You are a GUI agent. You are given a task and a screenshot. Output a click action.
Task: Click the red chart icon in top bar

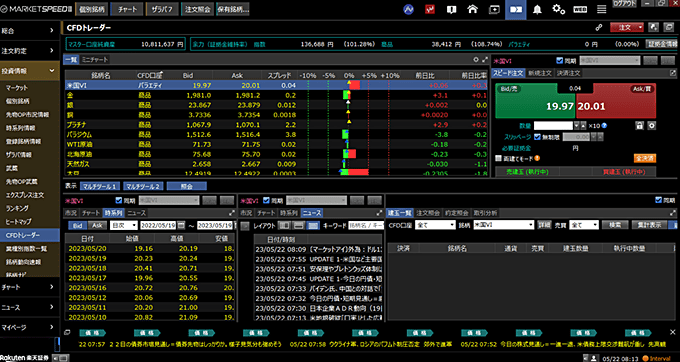(x=430, y=10)
